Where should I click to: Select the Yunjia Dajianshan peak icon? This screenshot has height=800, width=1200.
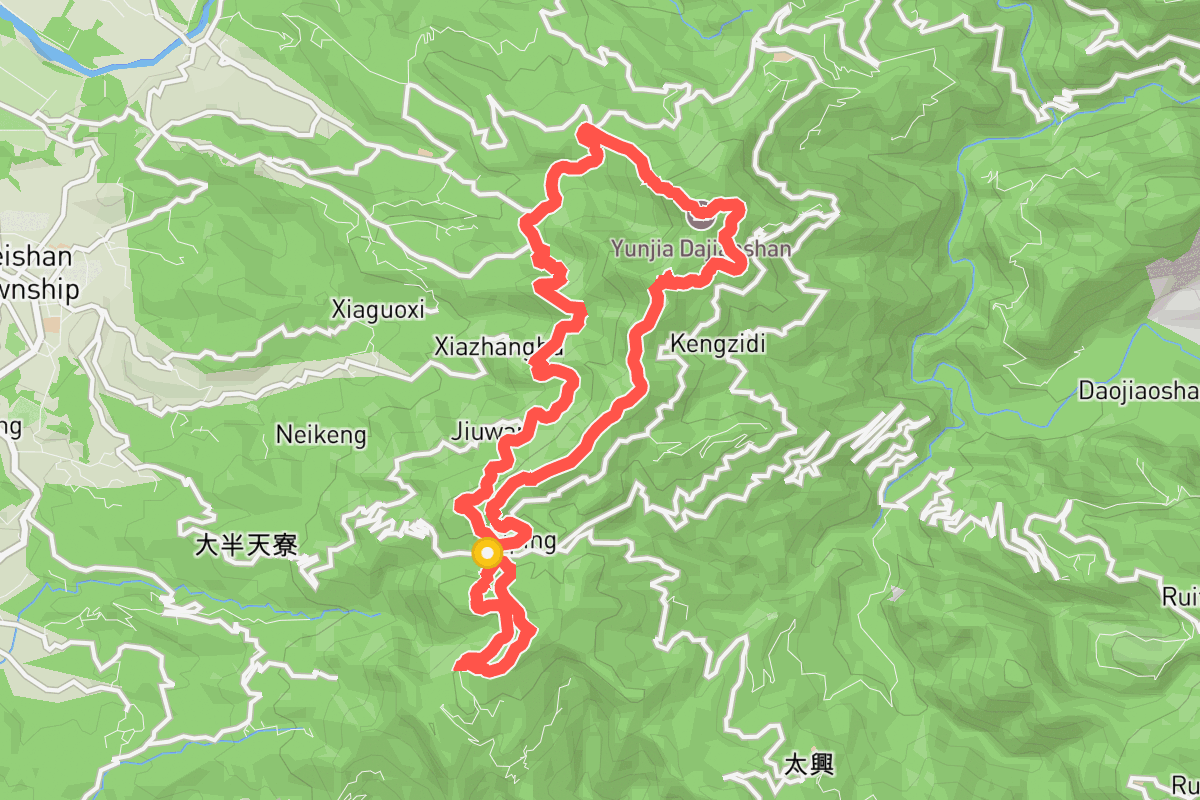pos(699,213)
